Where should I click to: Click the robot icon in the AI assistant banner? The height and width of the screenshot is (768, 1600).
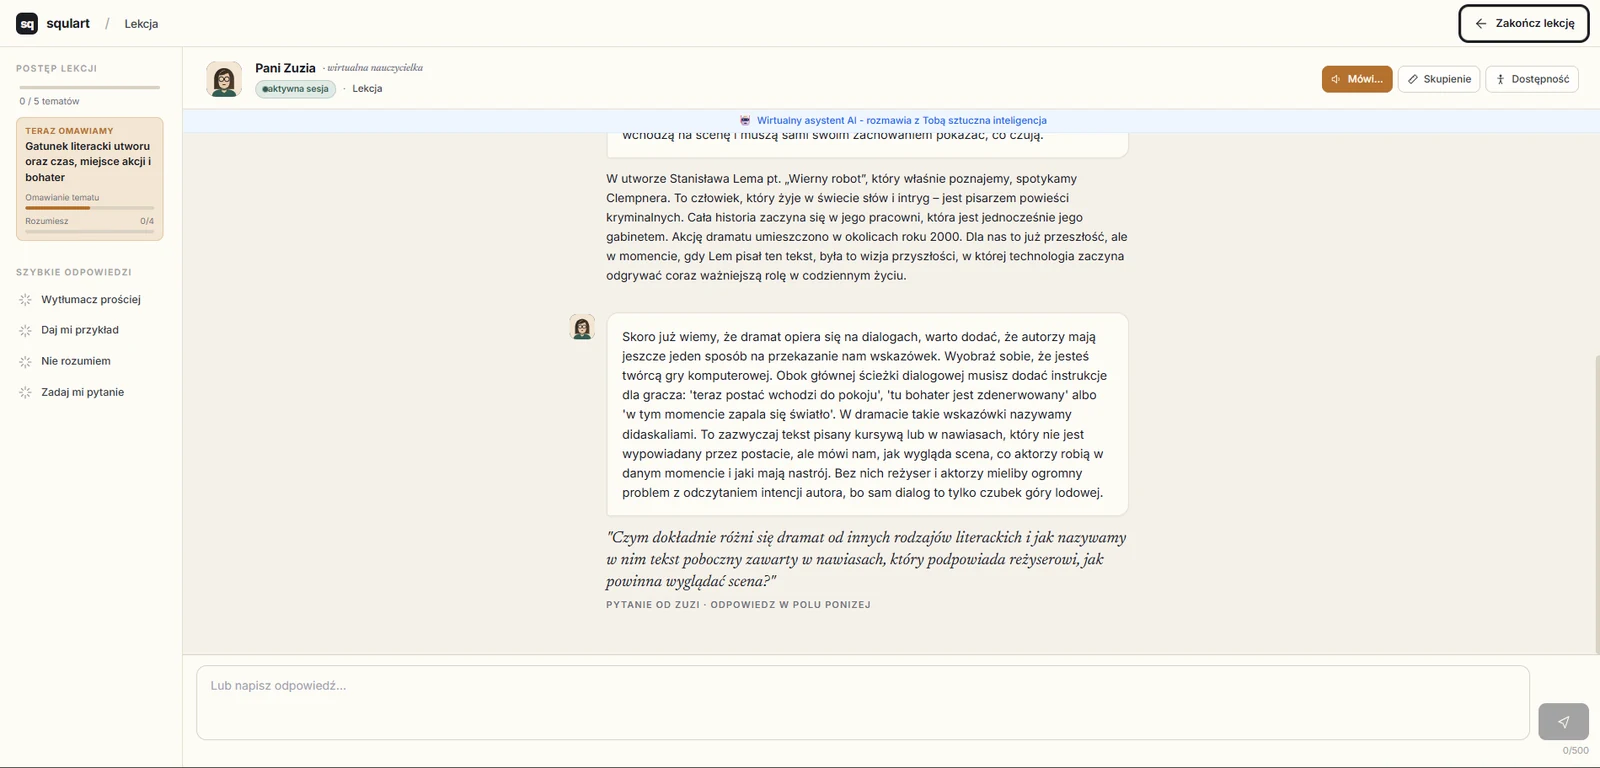pos(745,120)
